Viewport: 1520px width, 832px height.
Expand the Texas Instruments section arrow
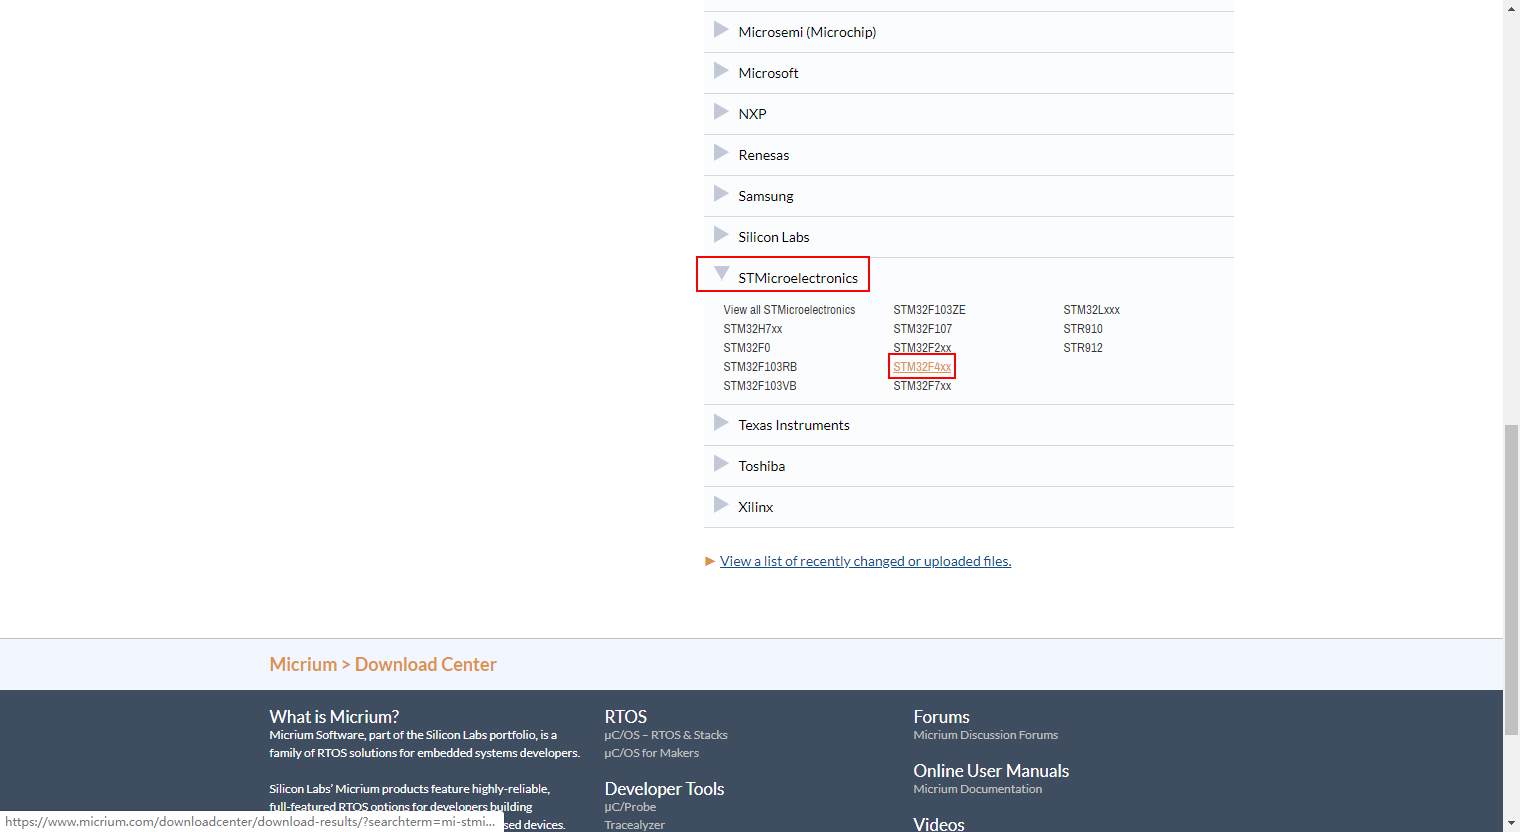720,423
